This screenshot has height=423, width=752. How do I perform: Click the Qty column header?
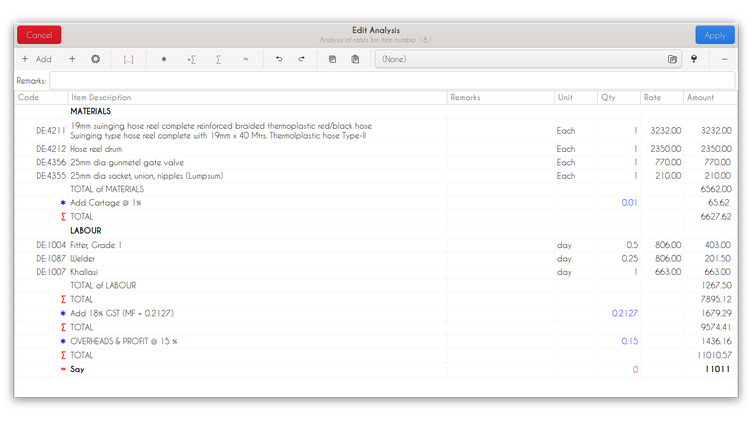click(x=608, y=98)
